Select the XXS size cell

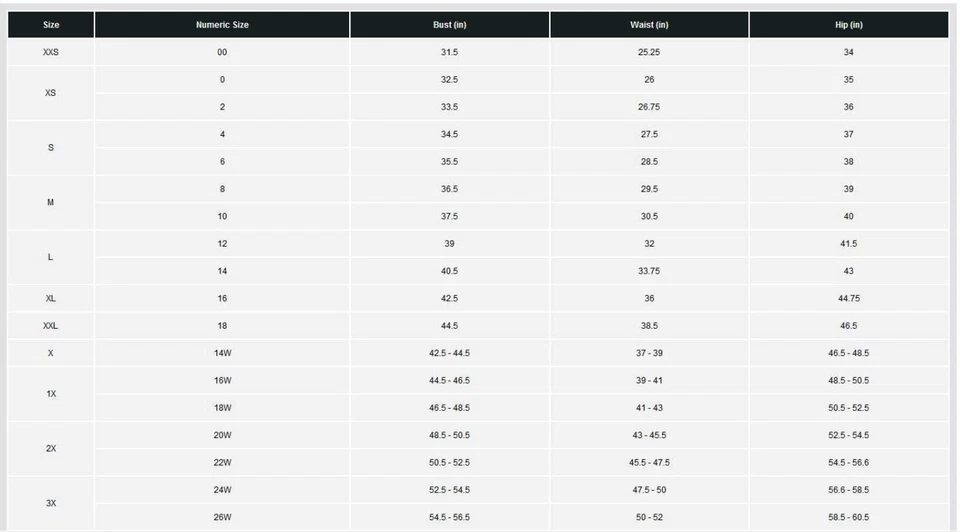(x=51, y=52)
